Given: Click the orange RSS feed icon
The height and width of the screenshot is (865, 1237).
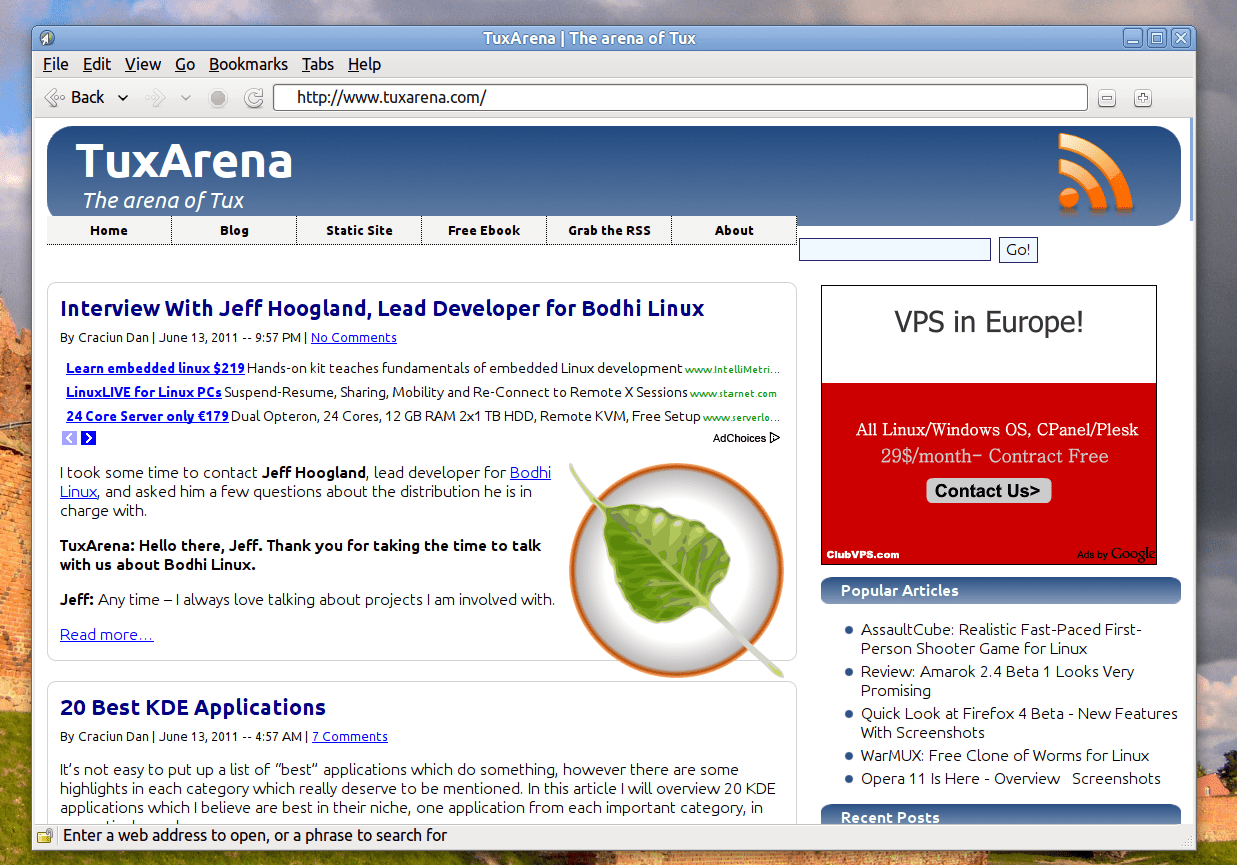Looking at the screenshot, I should point(1096,172).
